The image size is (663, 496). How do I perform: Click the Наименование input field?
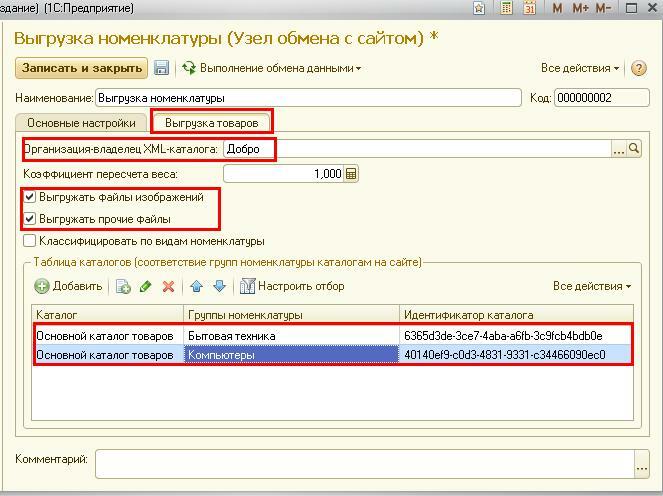pyautogui.click(x=308, y=98)
